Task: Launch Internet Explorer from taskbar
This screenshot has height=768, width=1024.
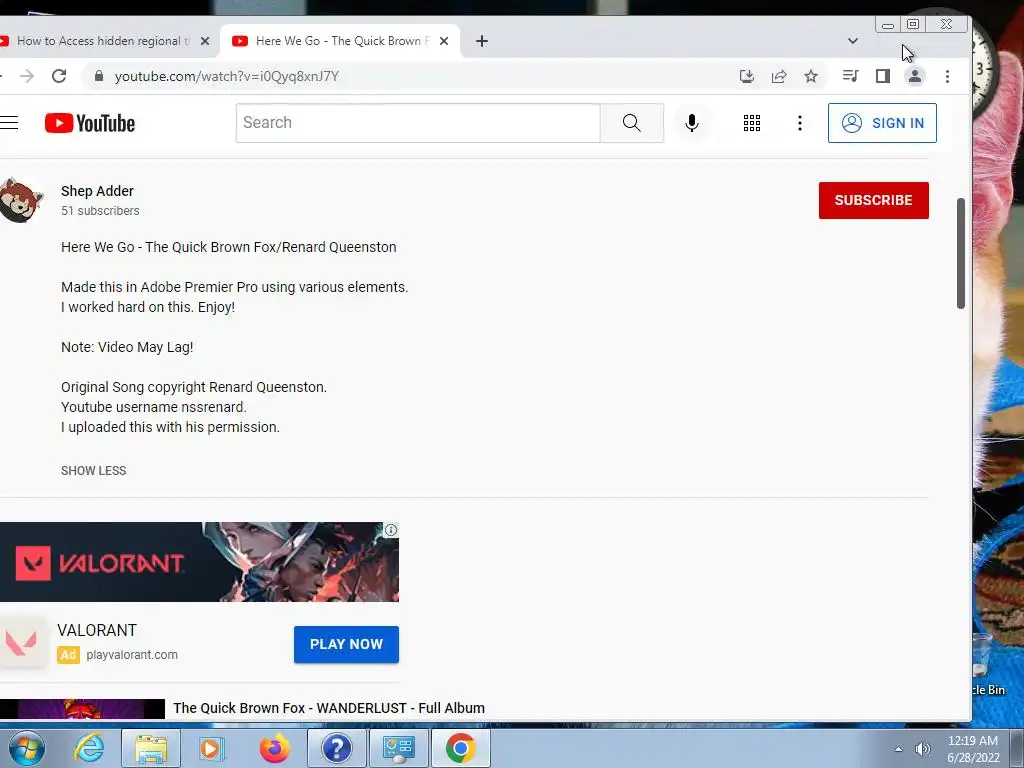Action: click(x=89, y=748)
